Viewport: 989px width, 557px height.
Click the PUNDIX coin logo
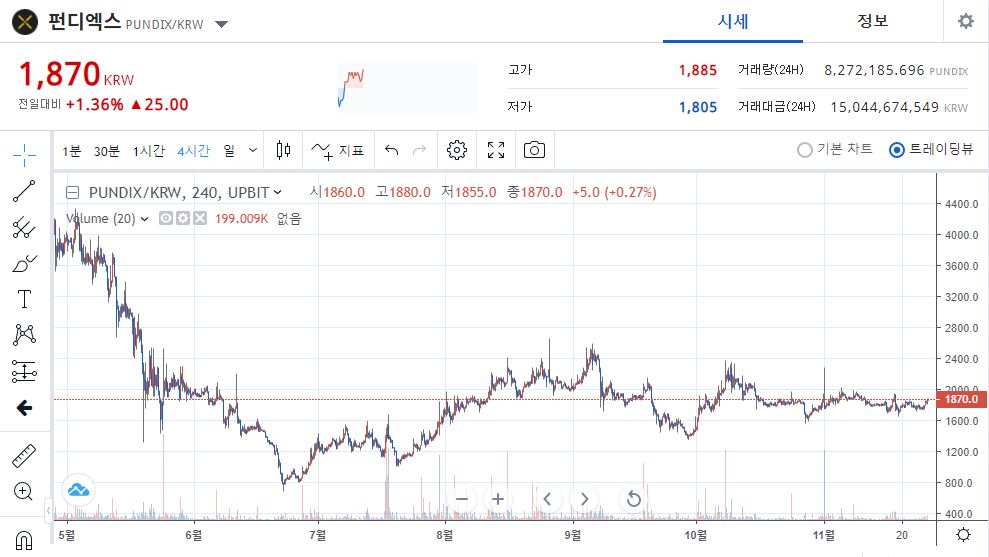point(25,23)
